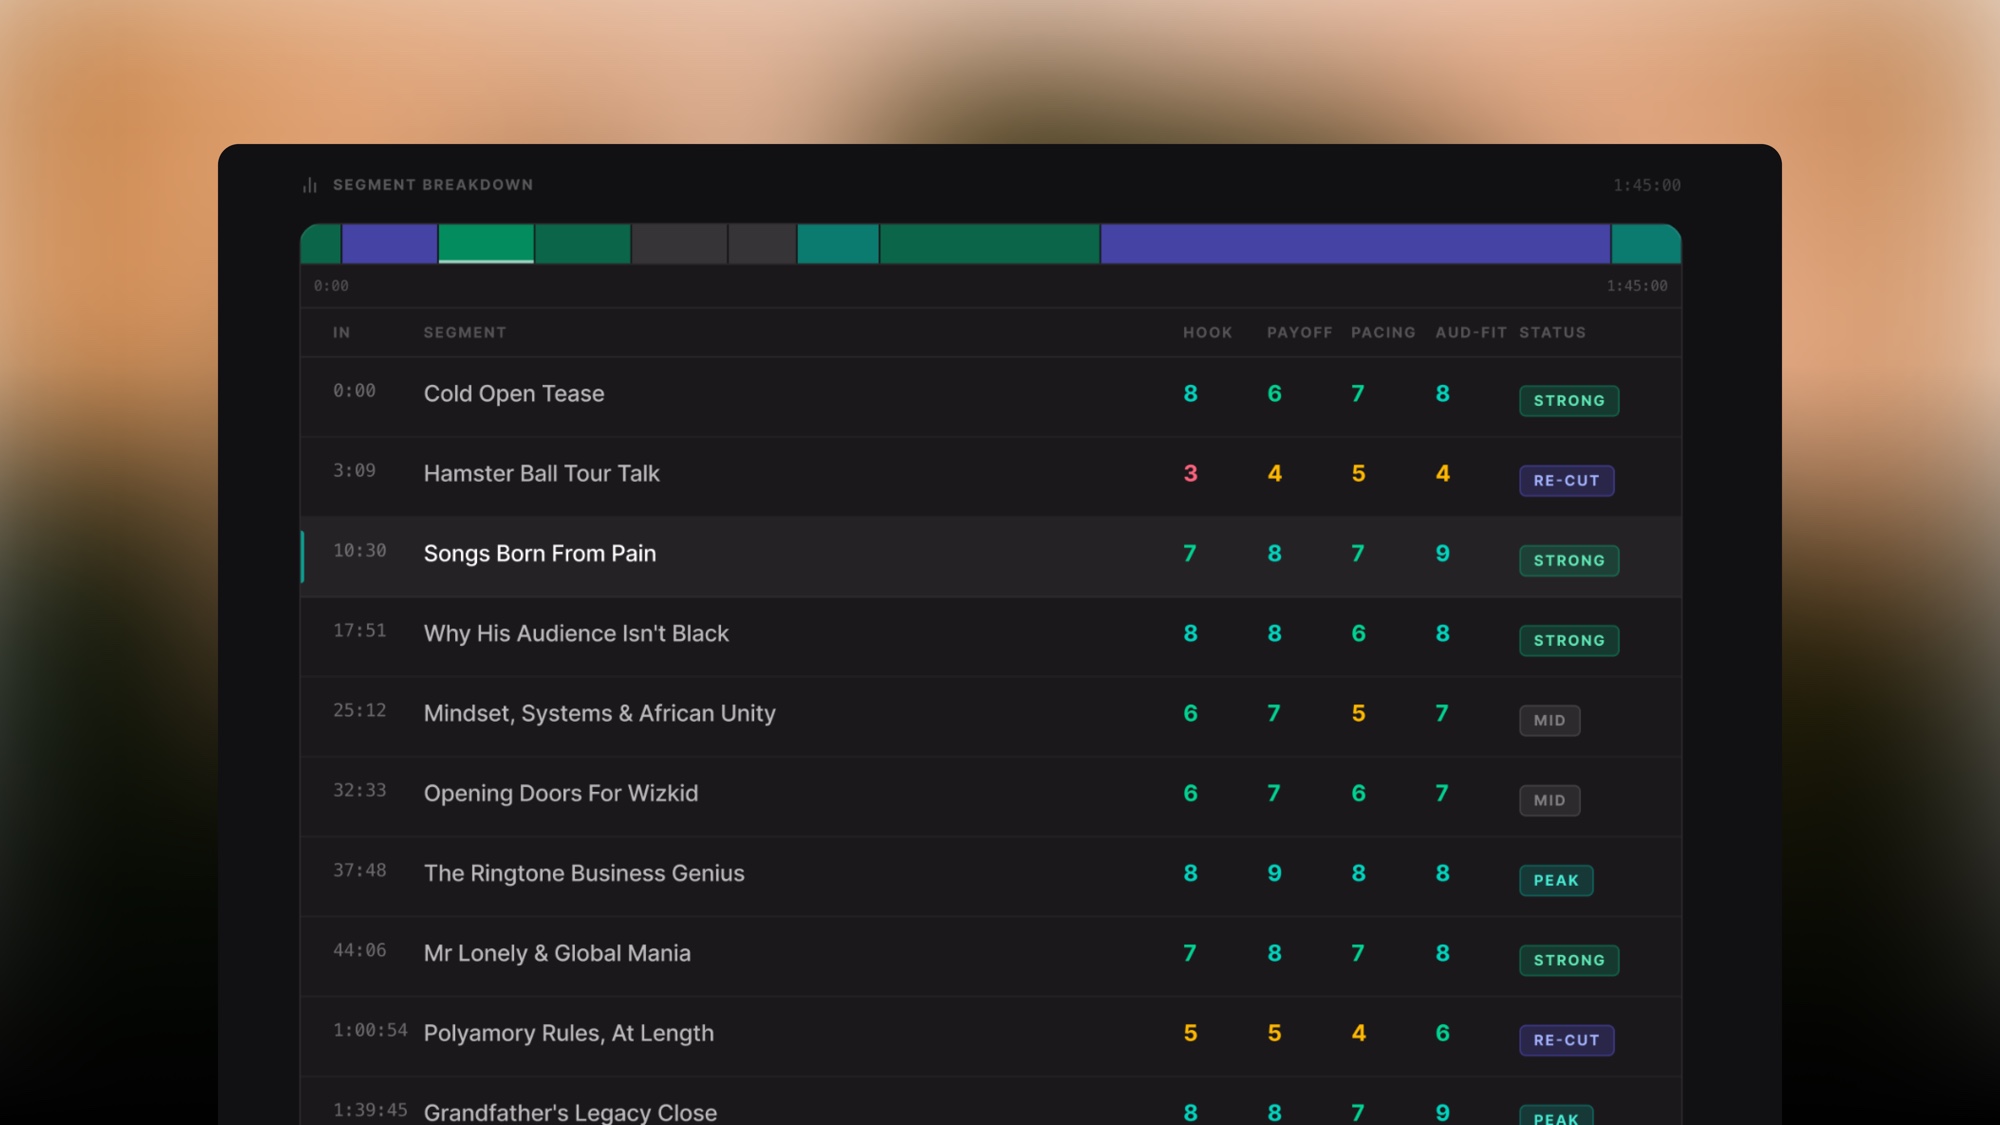The height and width of the screenshot is (1125, 2000).
Task: Click Pacing score 4 for Polyamory Rules row
Action: coord(1358,1033)
